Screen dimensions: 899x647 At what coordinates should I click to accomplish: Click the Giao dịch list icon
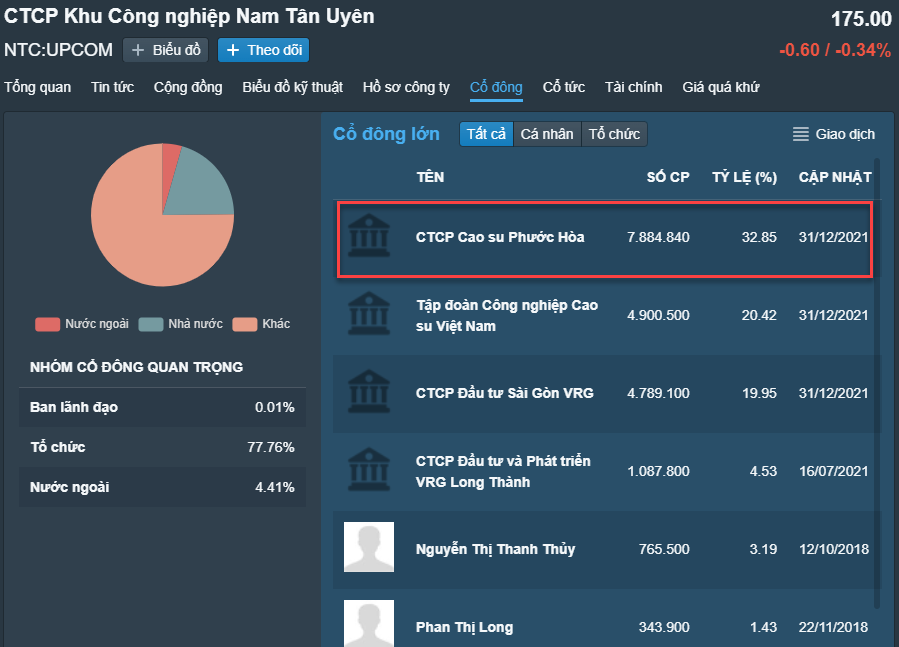(x=800, y=134)
